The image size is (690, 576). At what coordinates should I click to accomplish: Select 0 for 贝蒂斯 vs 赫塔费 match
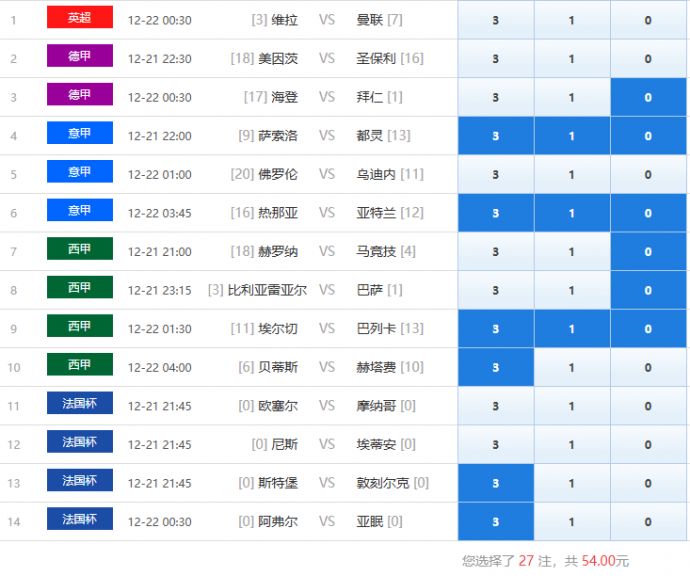click(648, 367)
